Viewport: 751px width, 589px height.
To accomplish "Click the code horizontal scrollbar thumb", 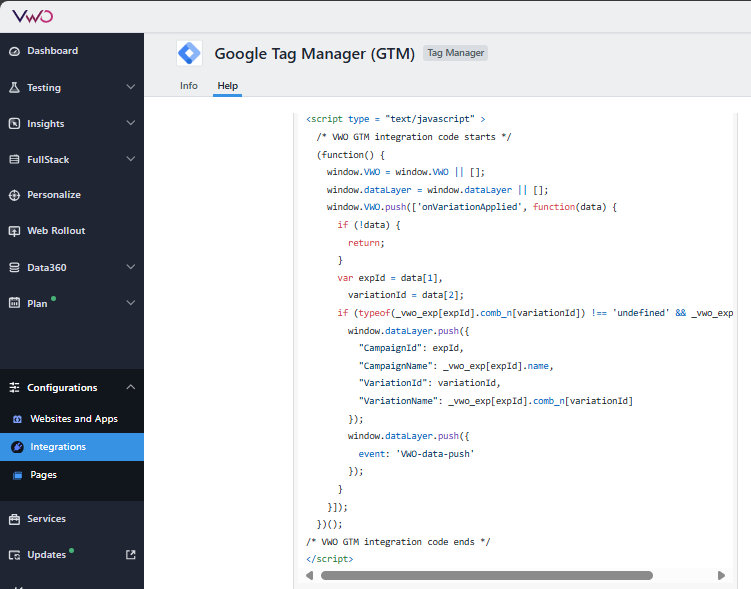I will click(487, 575).
